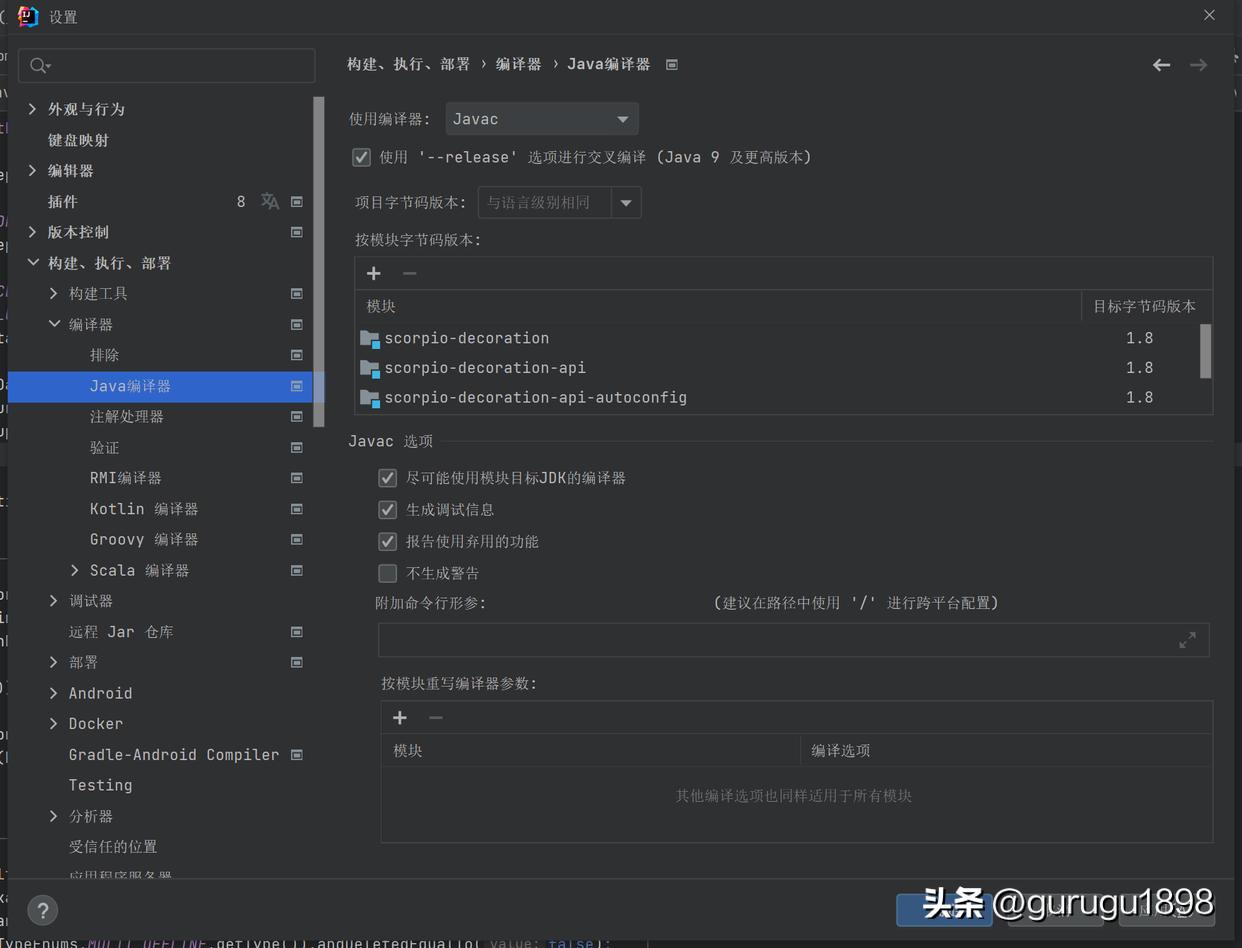Click the back navigation arrow

pyautogui.click(x=1161, y=64)
